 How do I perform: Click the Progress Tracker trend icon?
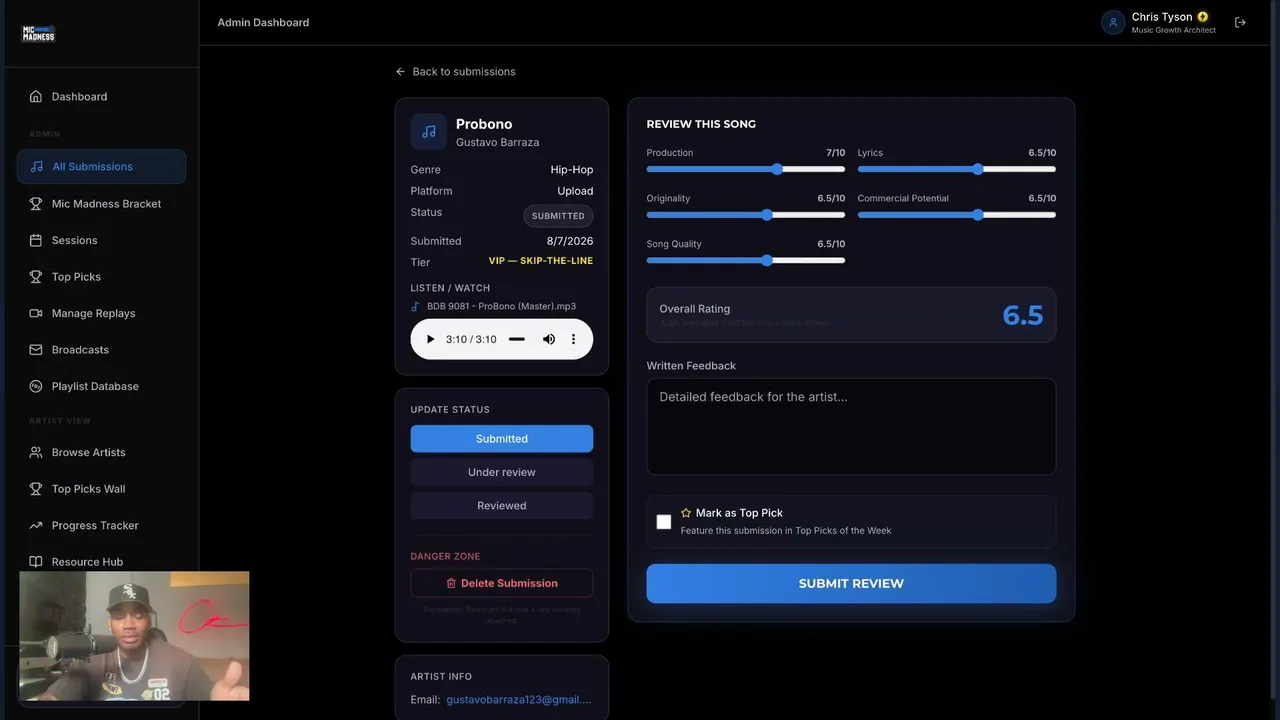36,525
